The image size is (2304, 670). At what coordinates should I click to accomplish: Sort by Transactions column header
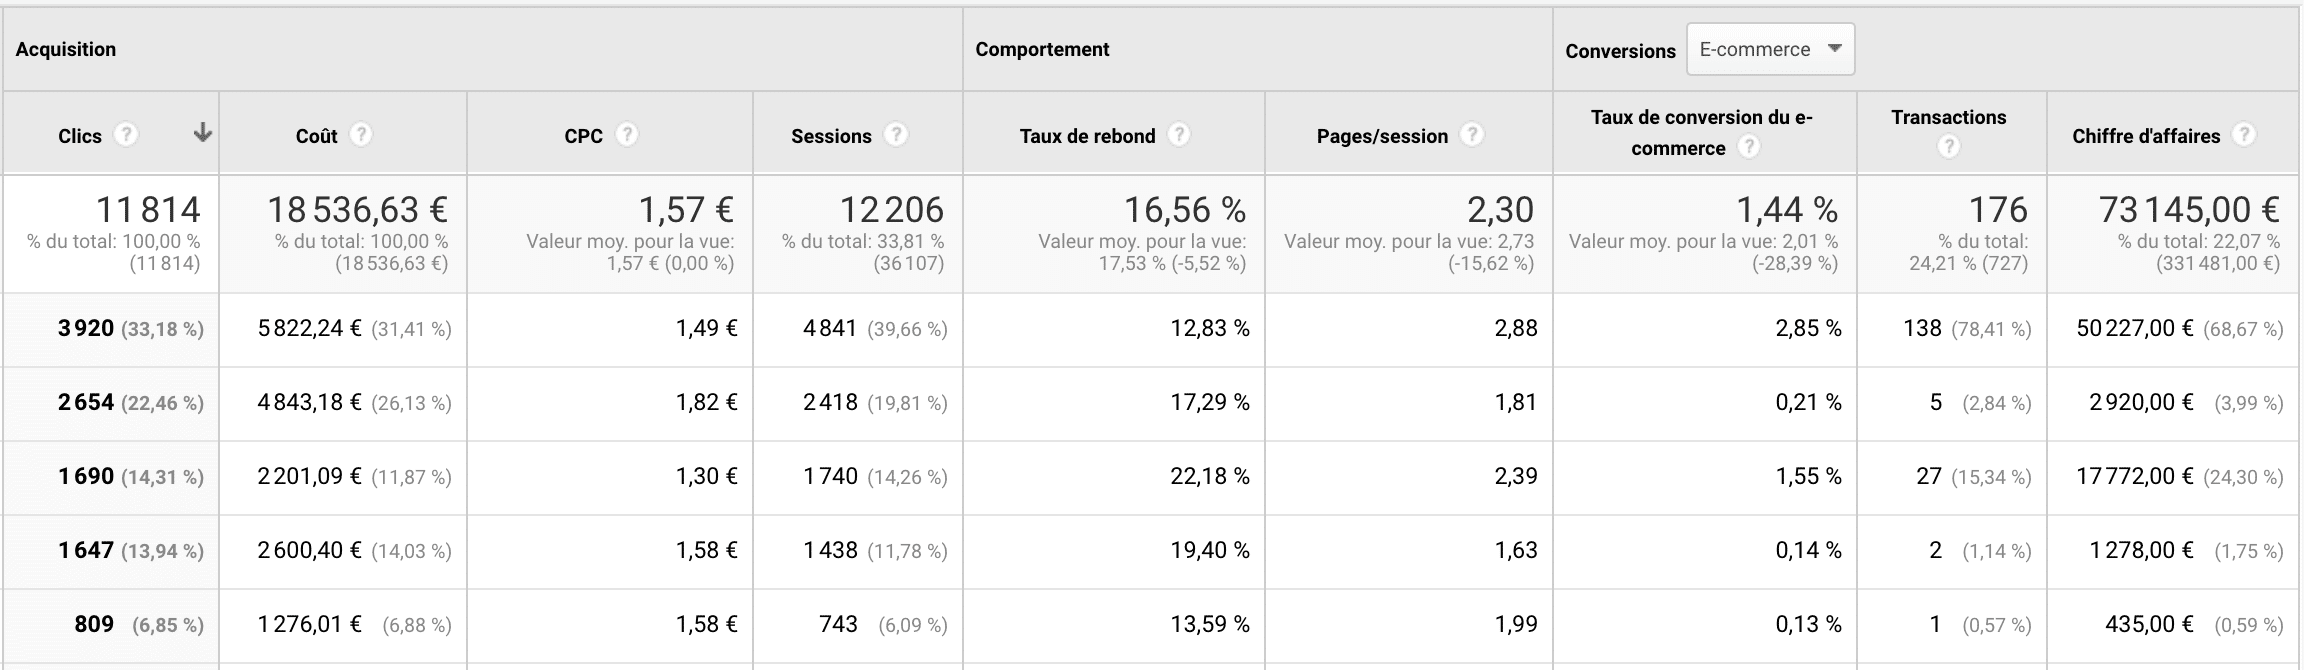[x=1948, y=117]
